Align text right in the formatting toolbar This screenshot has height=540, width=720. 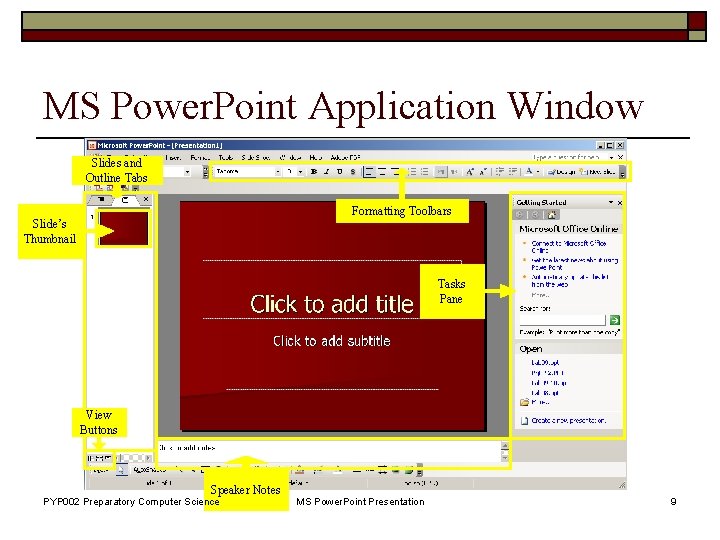[x=395, y=172]
